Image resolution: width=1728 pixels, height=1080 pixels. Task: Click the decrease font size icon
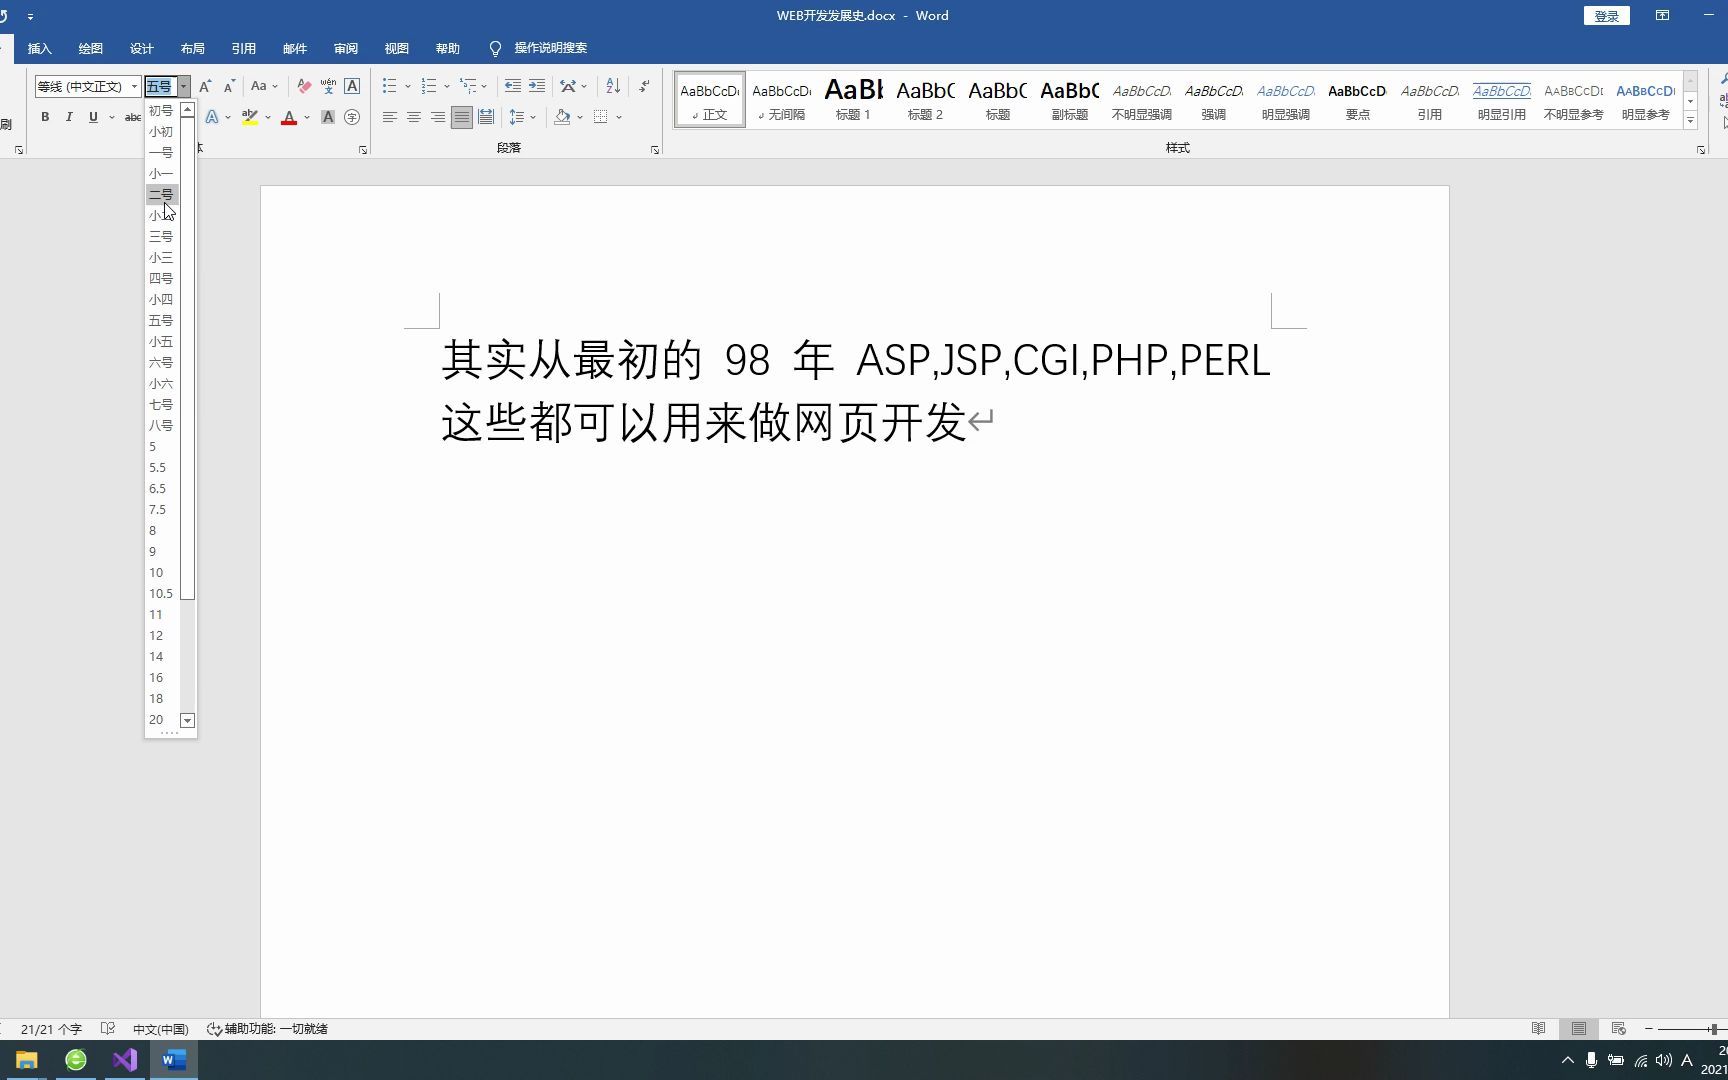(x=229, y=86)
